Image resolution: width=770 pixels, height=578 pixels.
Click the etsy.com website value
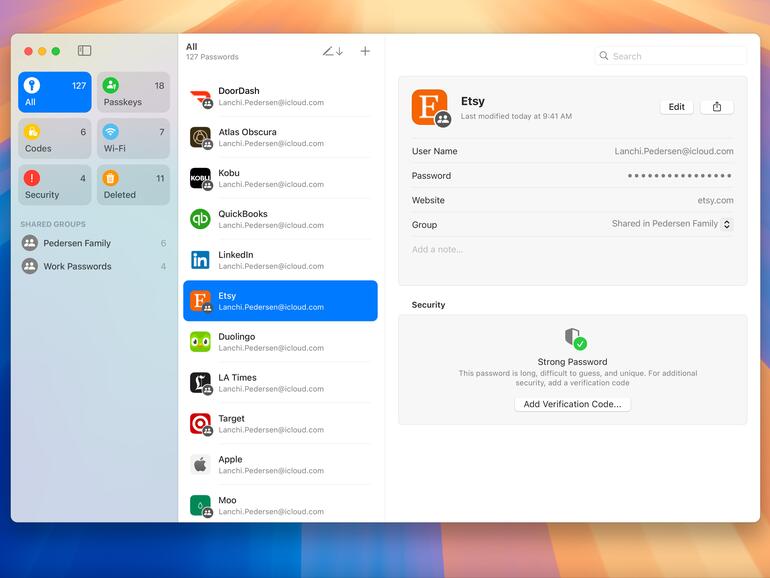point(715,200)
